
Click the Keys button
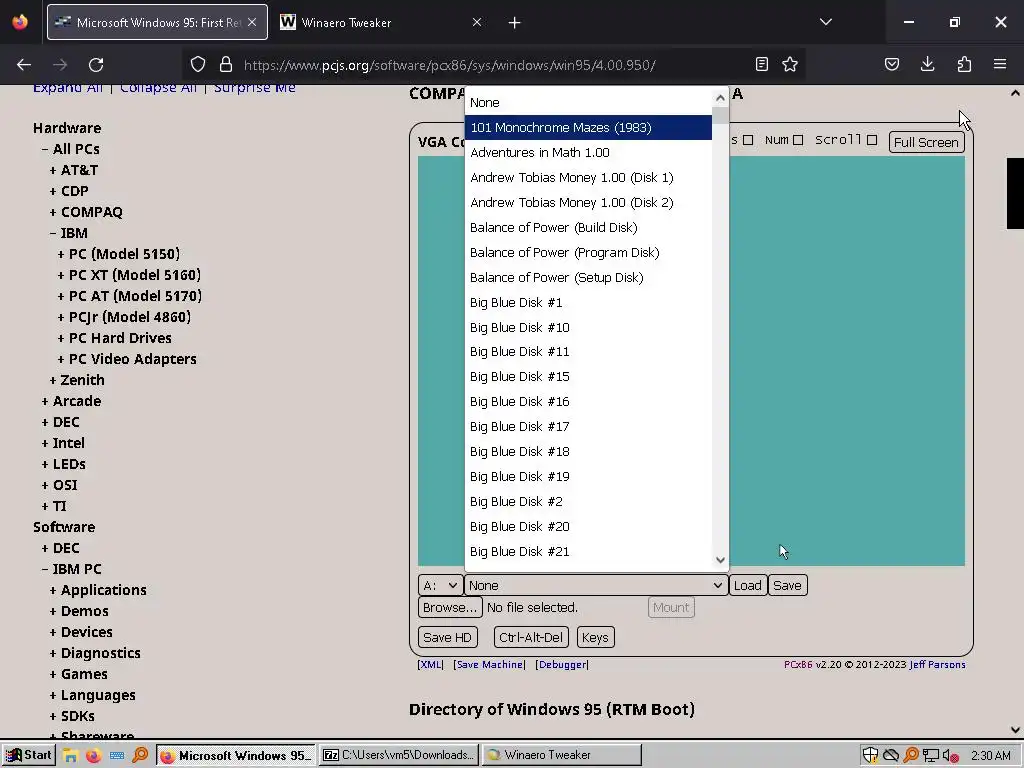596,637
